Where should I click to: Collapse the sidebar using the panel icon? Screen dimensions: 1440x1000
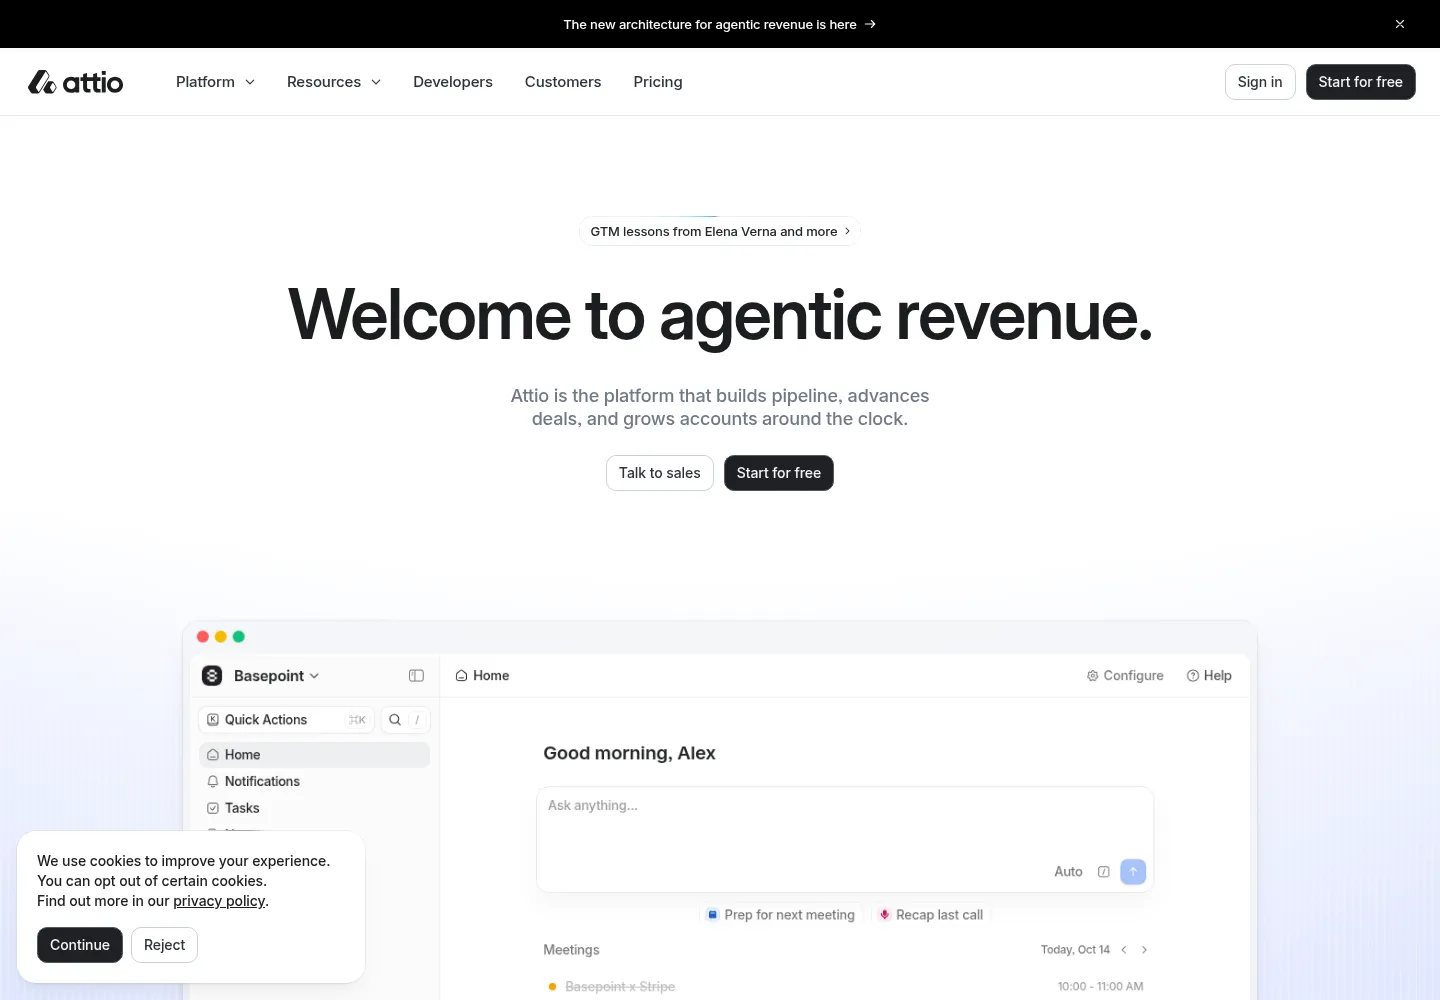click(x=417, y=676)
